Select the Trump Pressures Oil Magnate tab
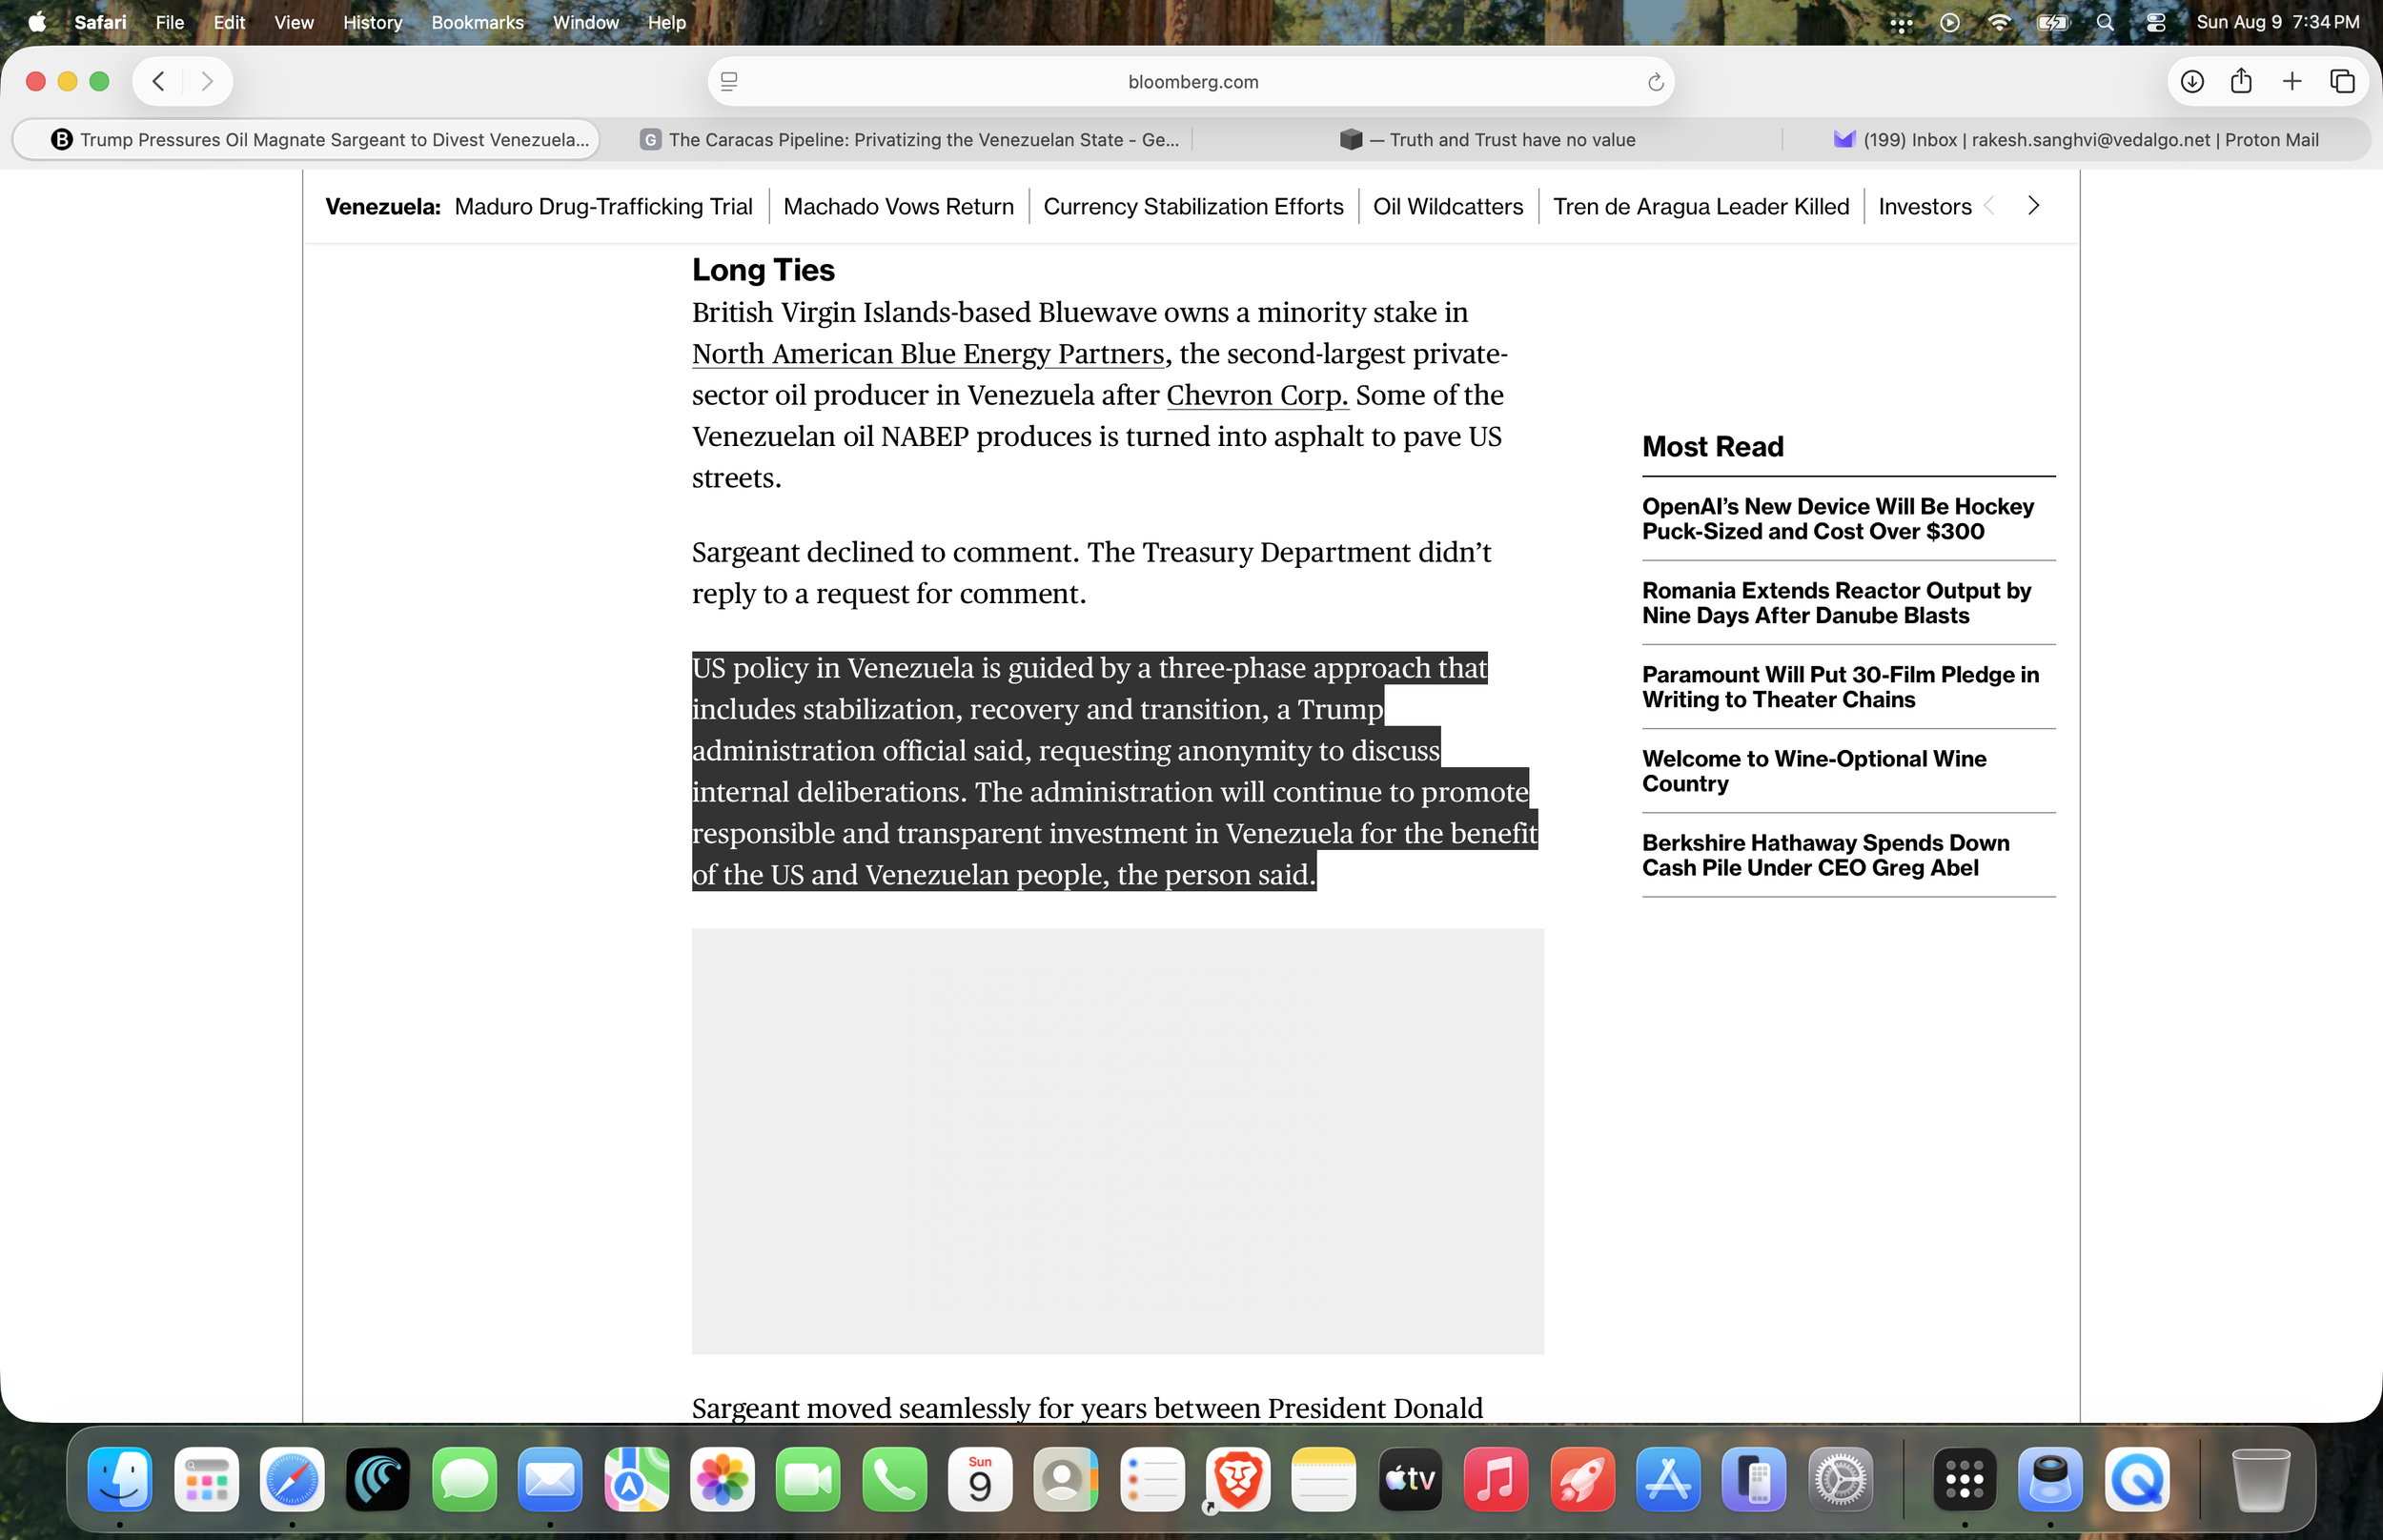The image size is (2383, 1540). click(306, 140)
